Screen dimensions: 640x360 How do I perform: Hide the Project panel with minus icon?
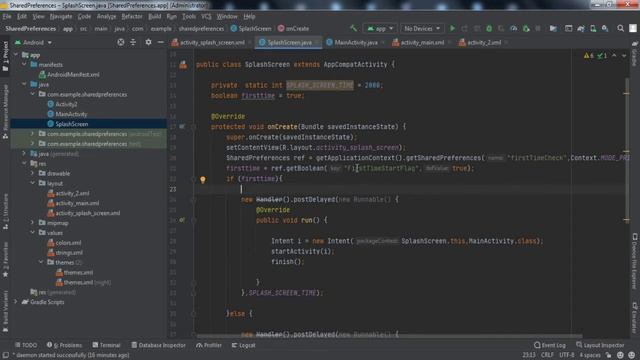[x=160, y=42]
